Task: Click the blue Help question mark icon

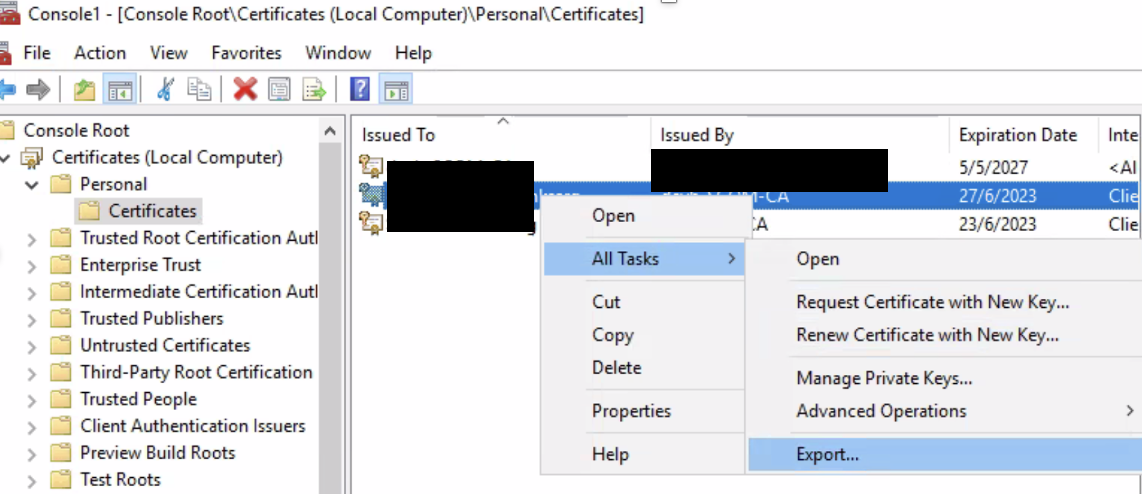Action: (x=360, y=90)
